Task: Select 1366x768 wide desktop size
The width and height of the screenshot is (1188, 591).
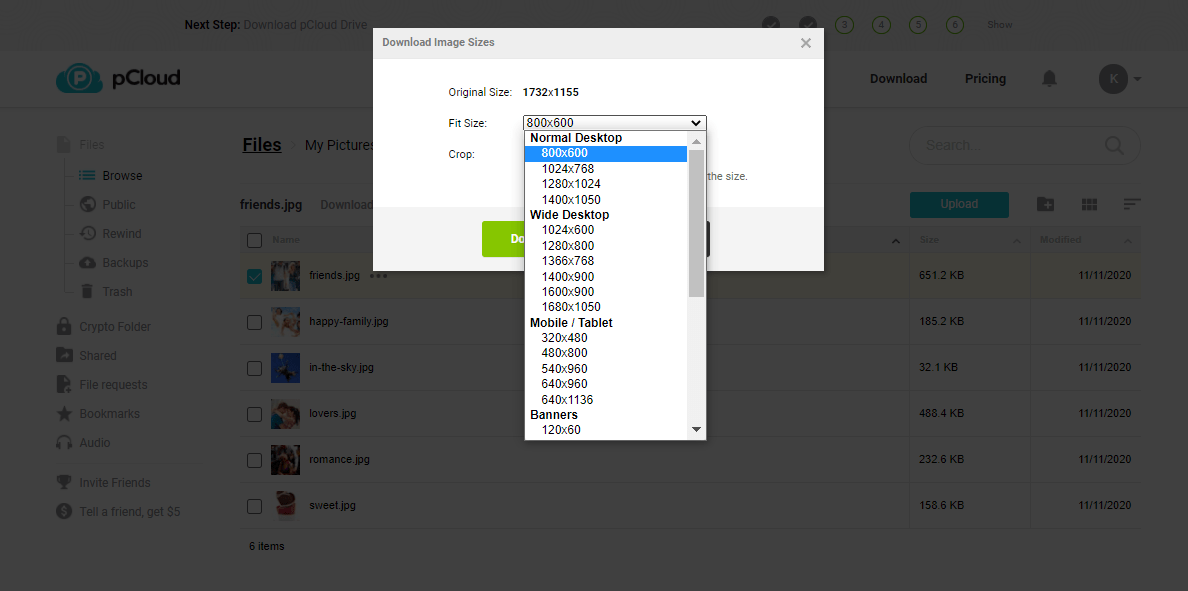Action: 606,261
